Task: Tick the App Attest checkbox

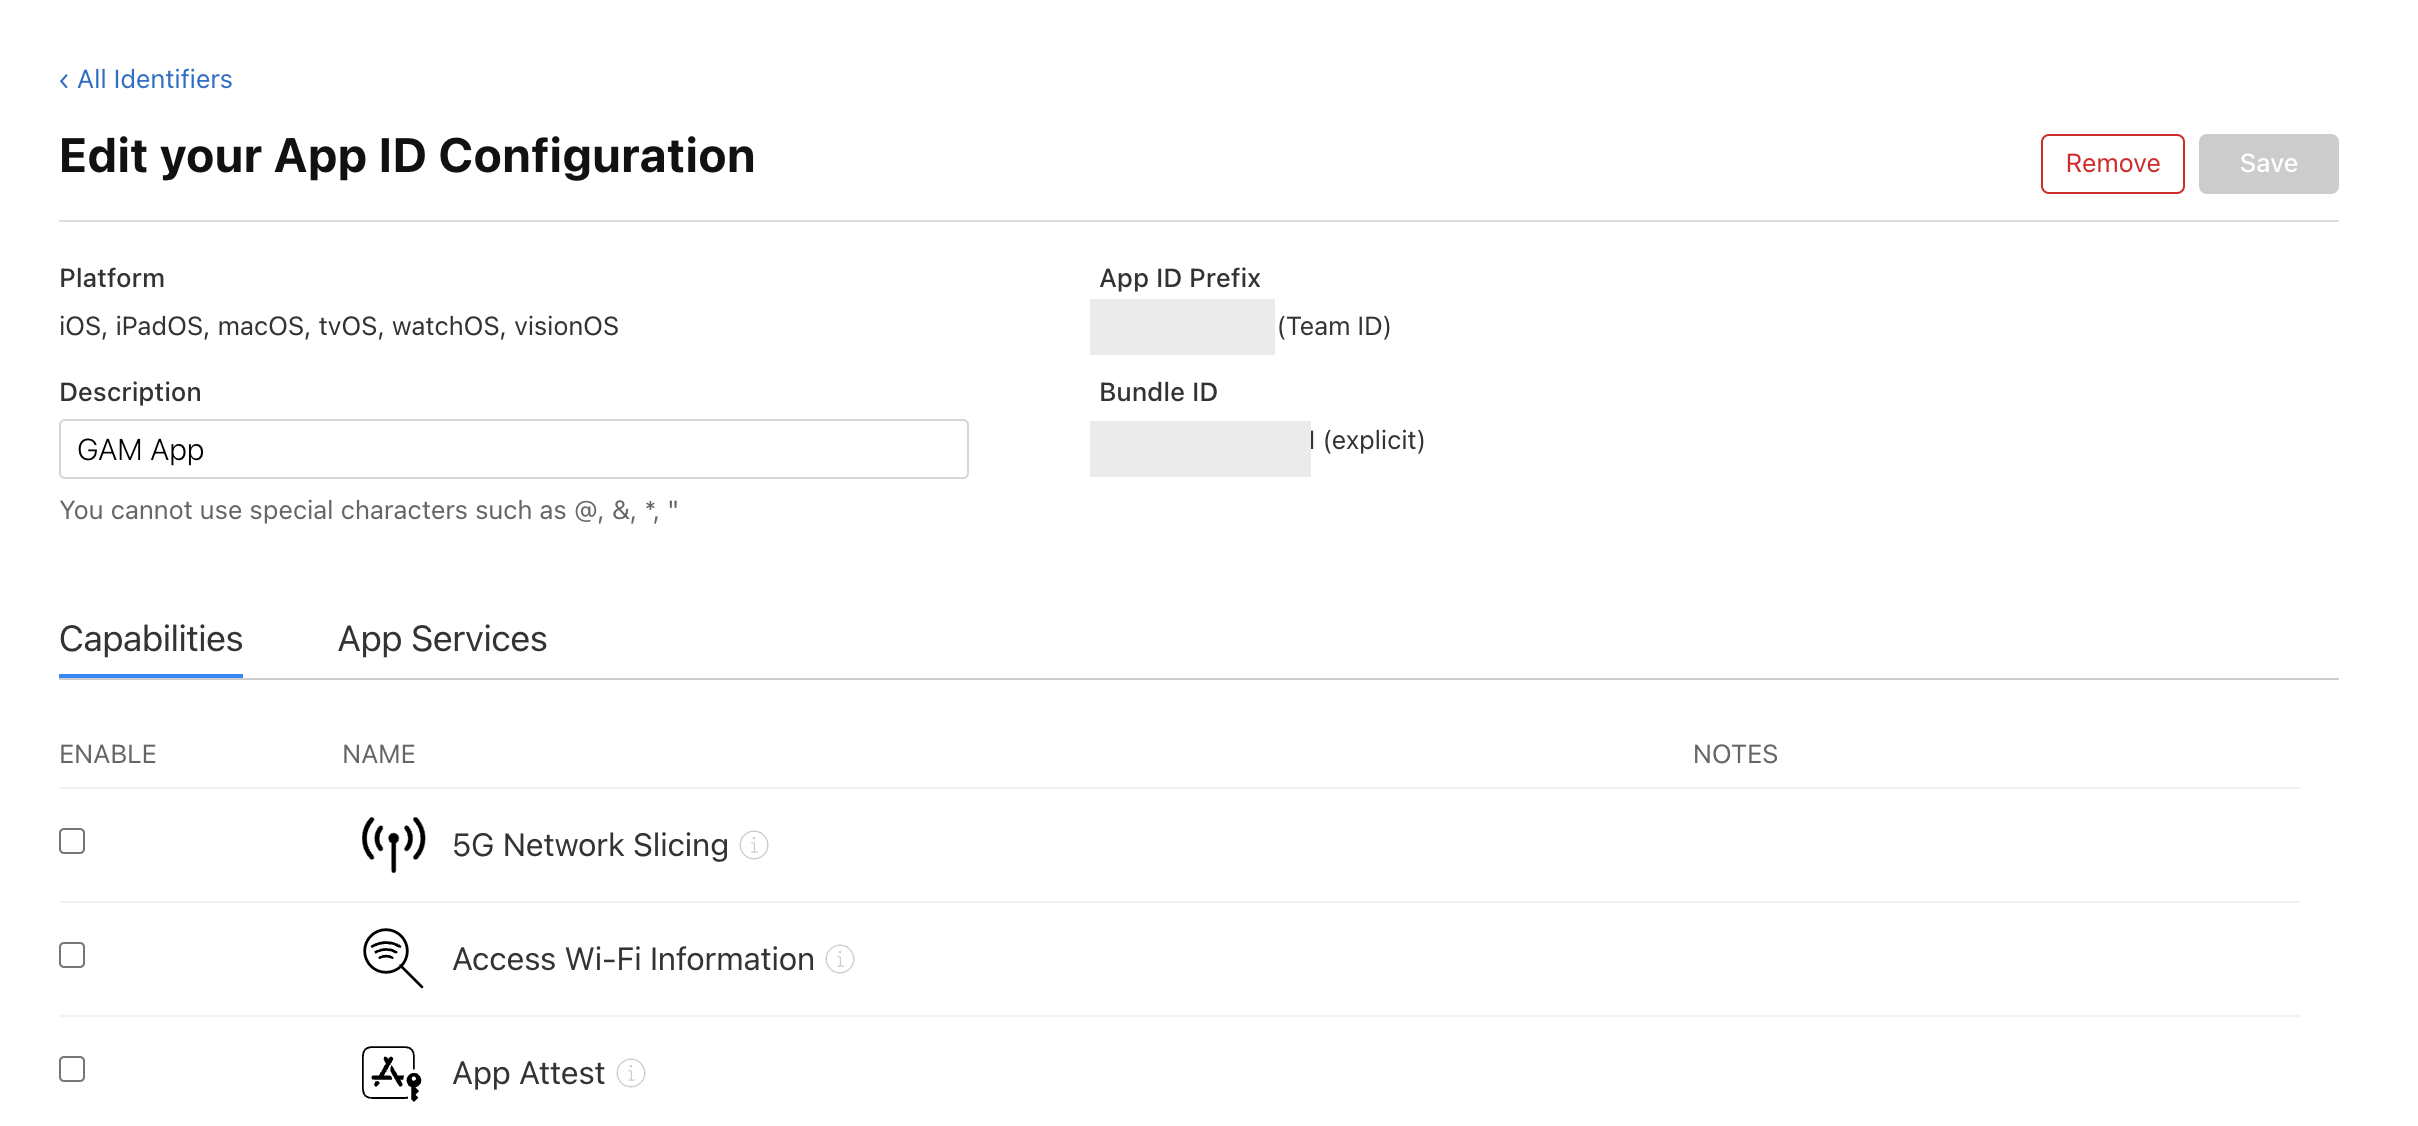Action: click(x=72, y=1069)
